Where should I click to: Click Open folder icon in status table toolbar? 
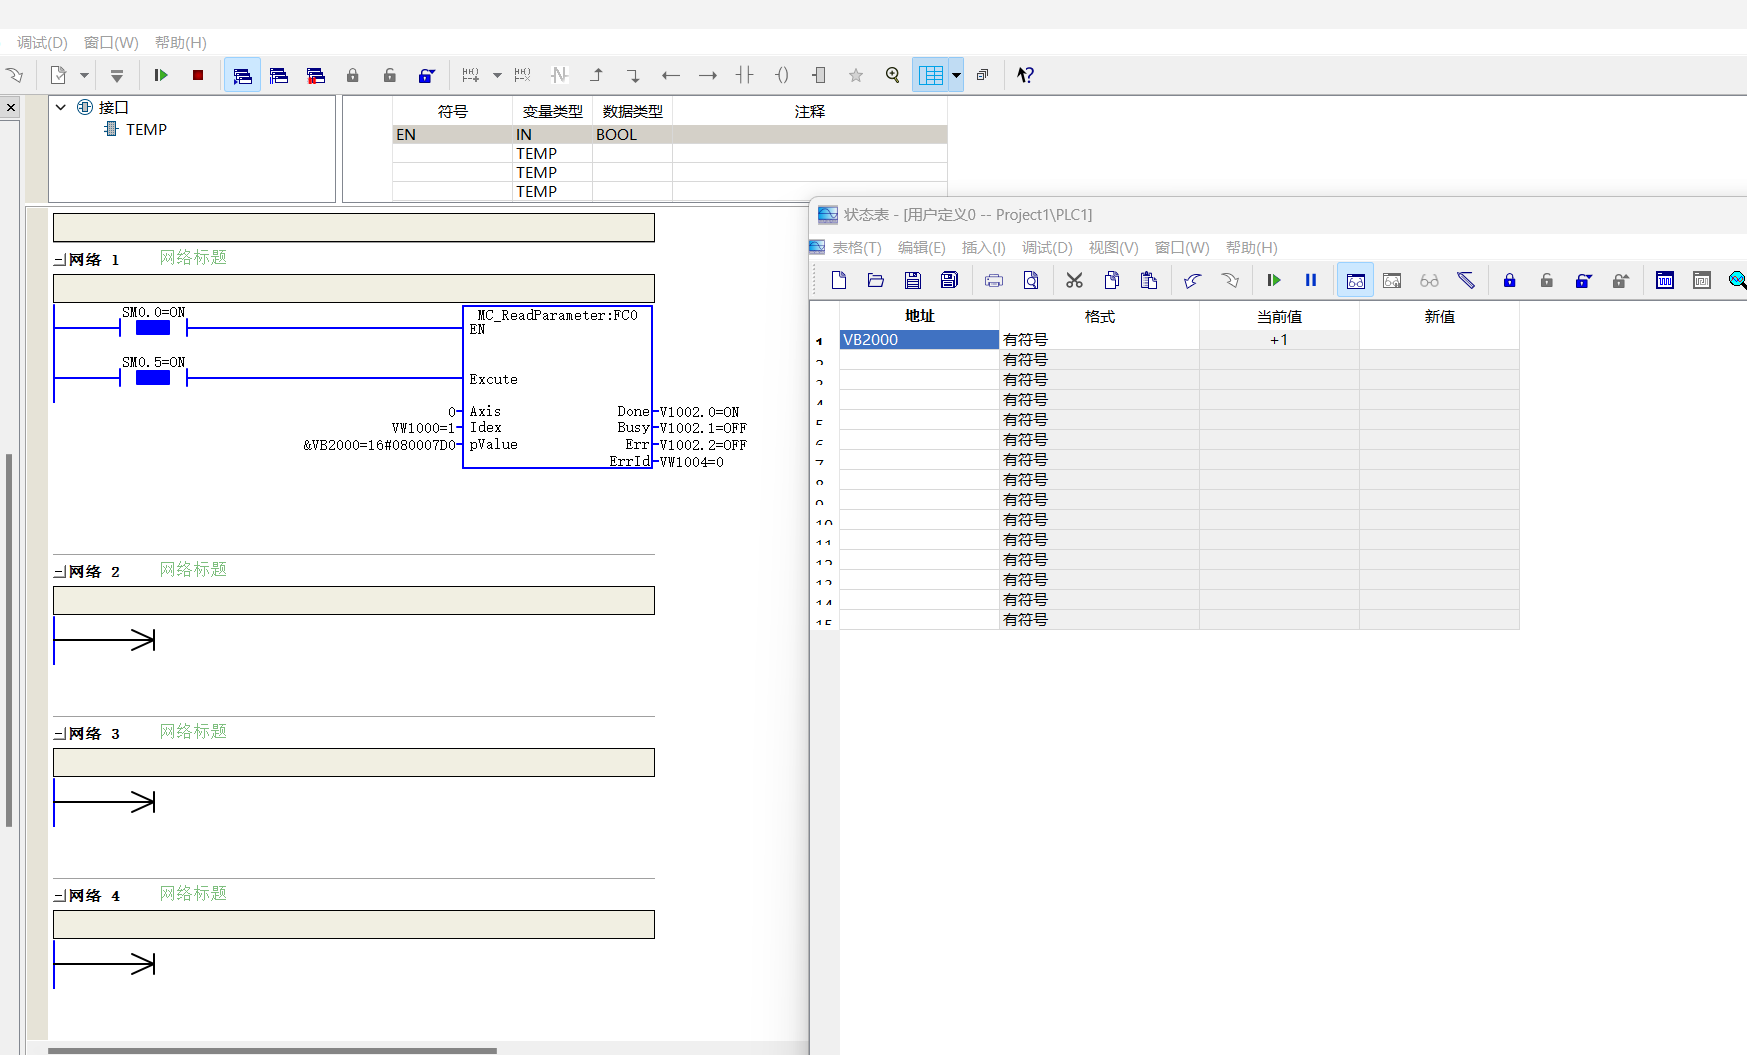[876, 280]
